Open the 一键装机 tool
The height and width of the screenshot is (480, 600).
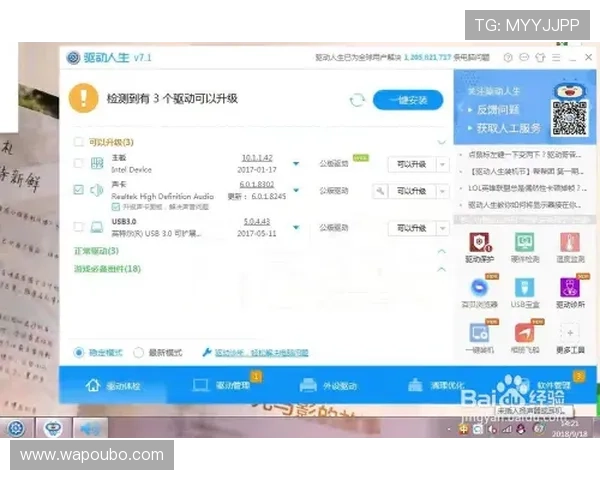pyautogui.click(x=479, y=333)
